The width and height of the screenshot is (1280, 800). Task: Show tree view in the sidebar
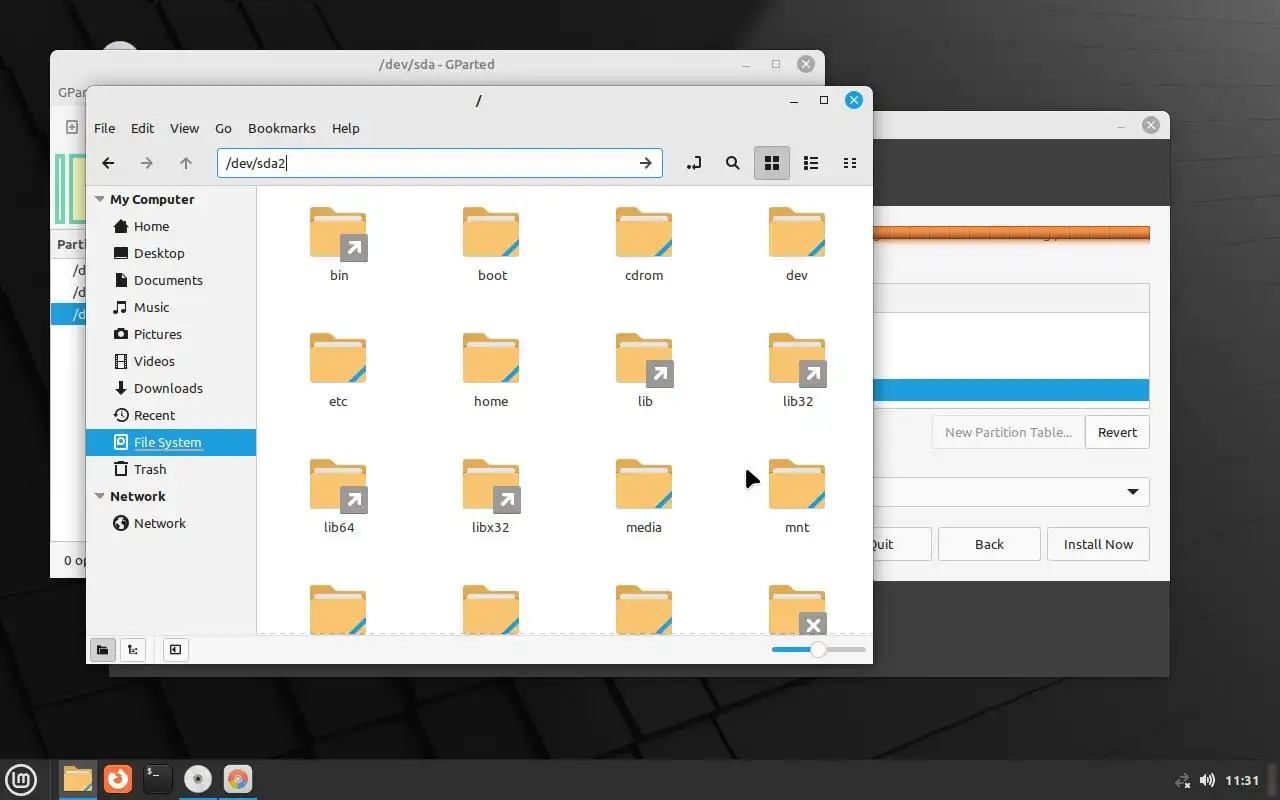133,650
